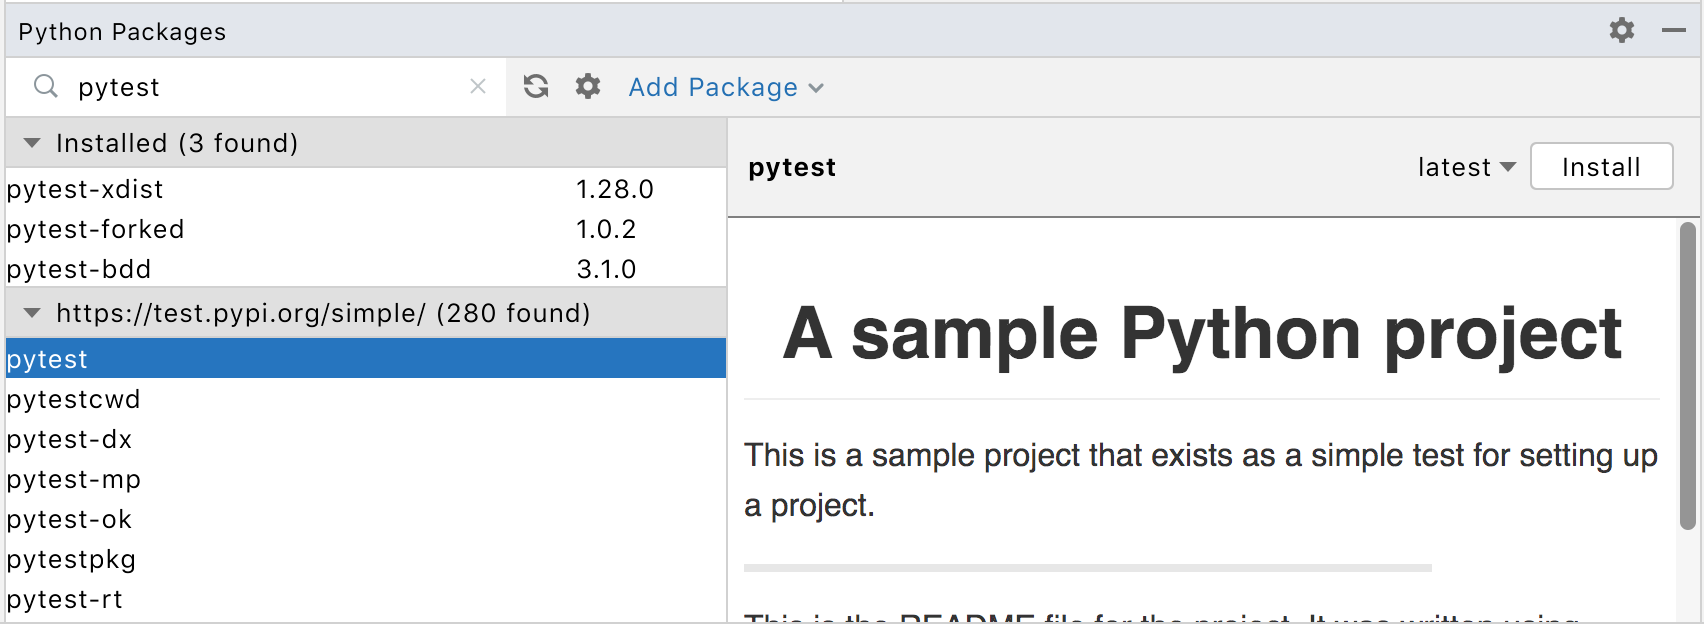Click the Python Packages panel title
Screen dimensions: 1704x624
[122, 31]
